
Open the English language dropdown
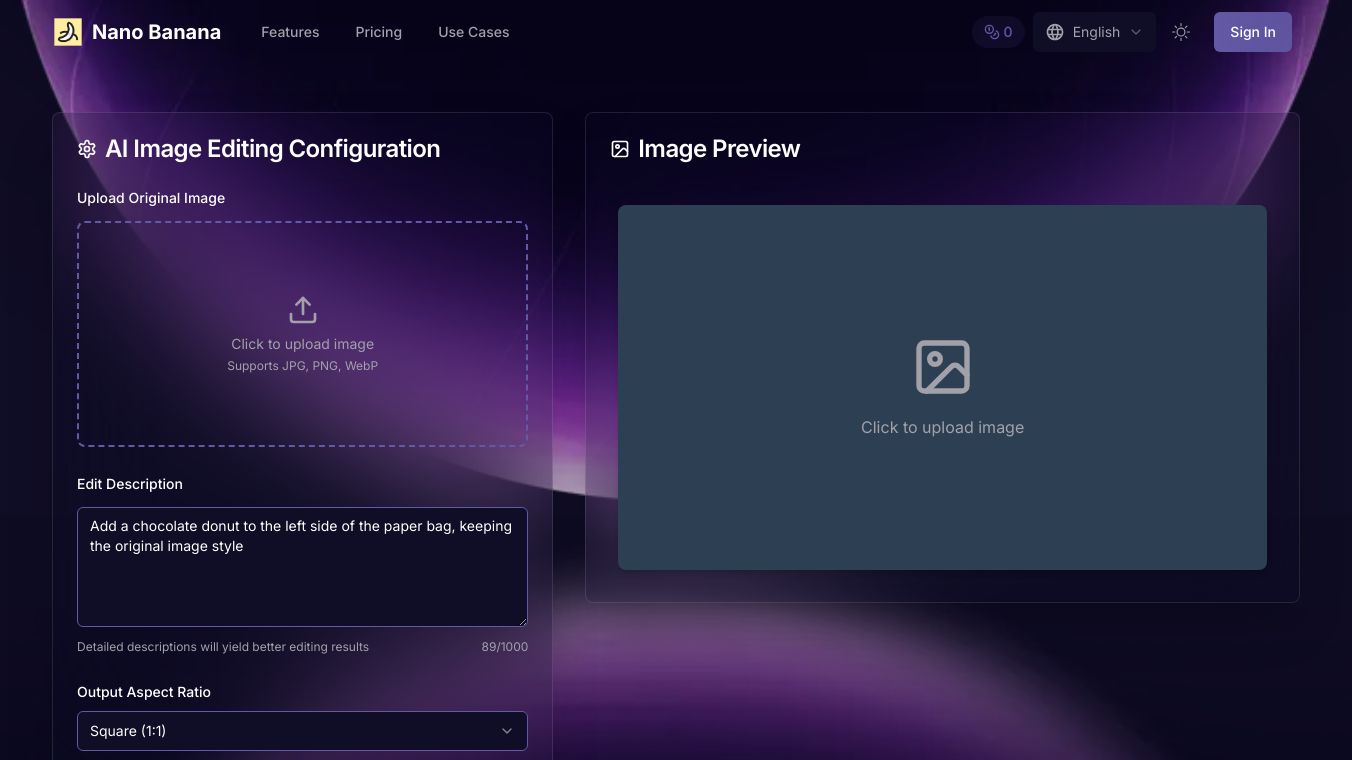pyautogui.click(x=1094, y=32)
